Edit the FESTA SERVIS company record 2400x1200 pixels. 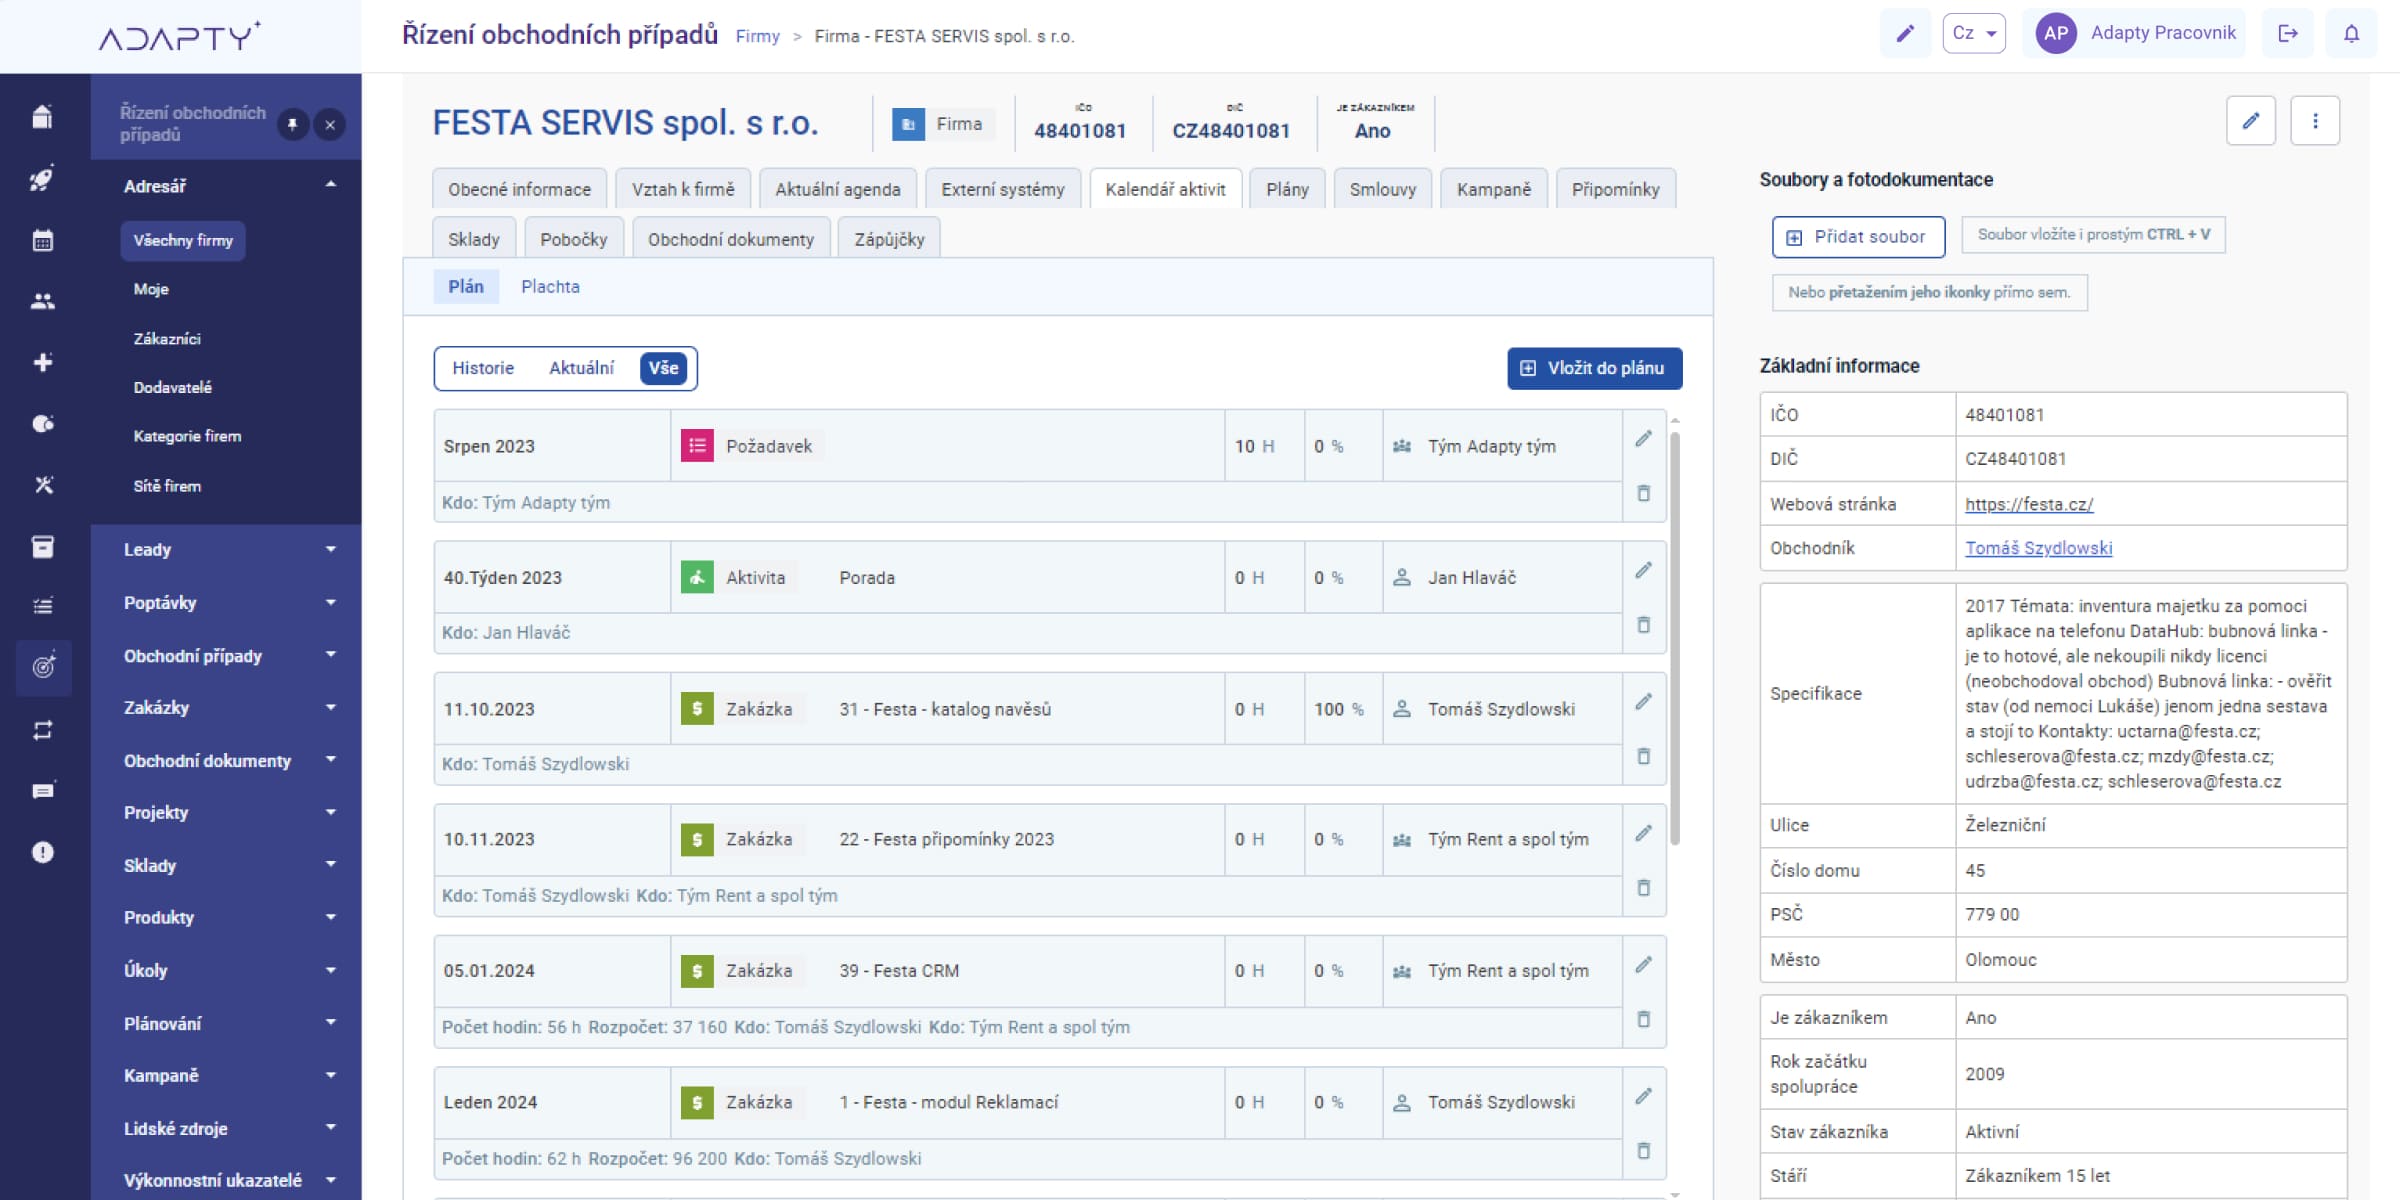(2251, 121)
